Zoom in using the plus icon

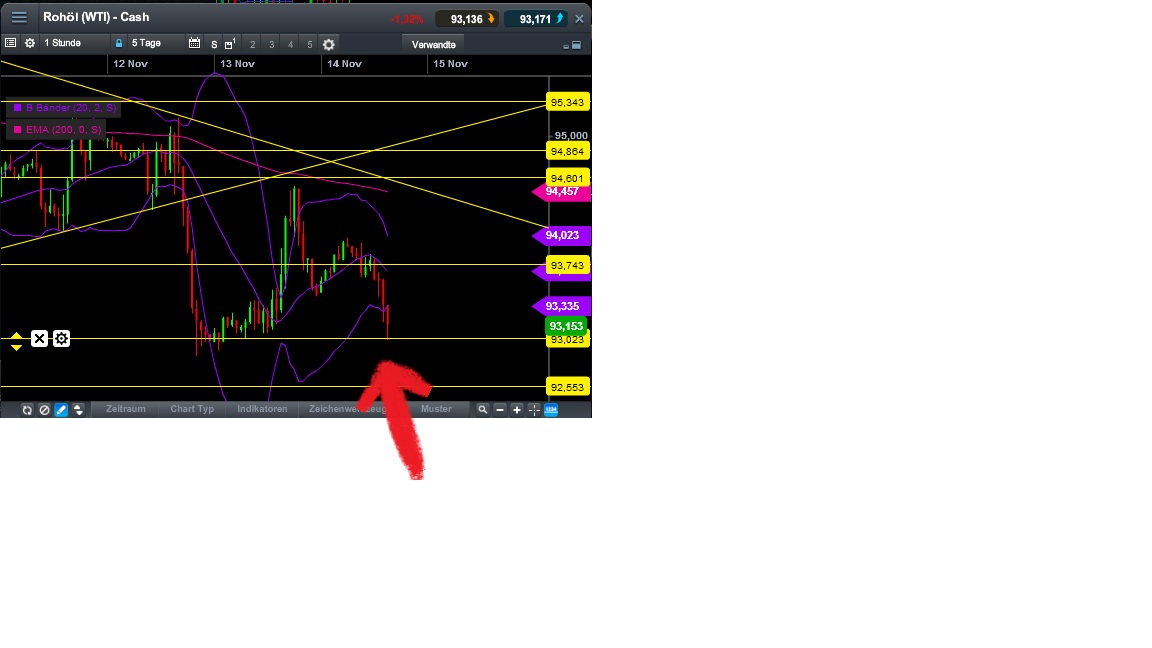point(516,409)
